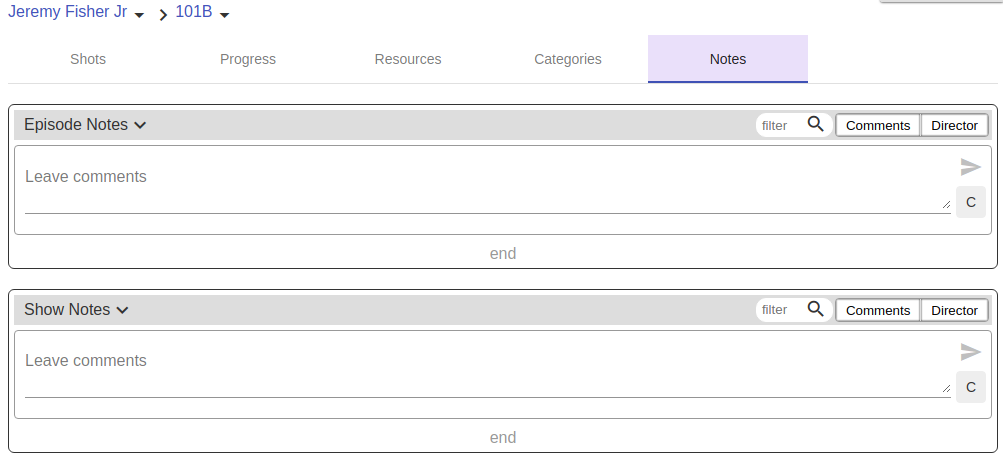Switch to the Shots tab
This screenshot has height=461, width=1003.
tap(88, 59)
